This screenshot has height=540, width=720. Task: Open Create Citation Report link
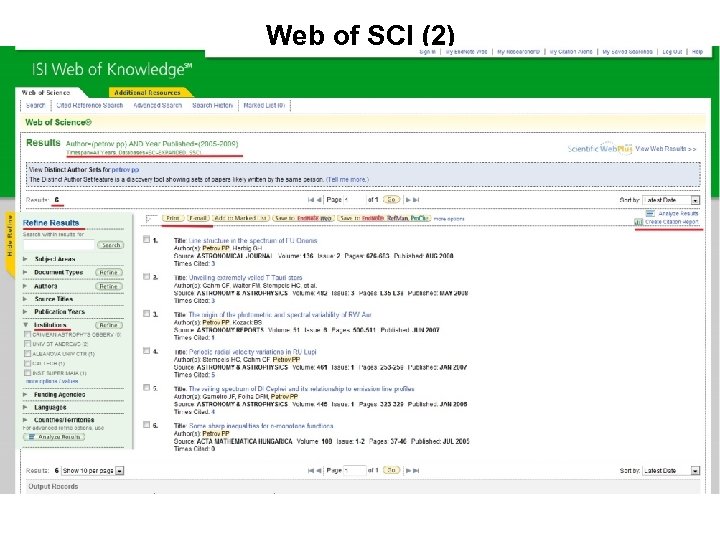[x=672, y=222]
